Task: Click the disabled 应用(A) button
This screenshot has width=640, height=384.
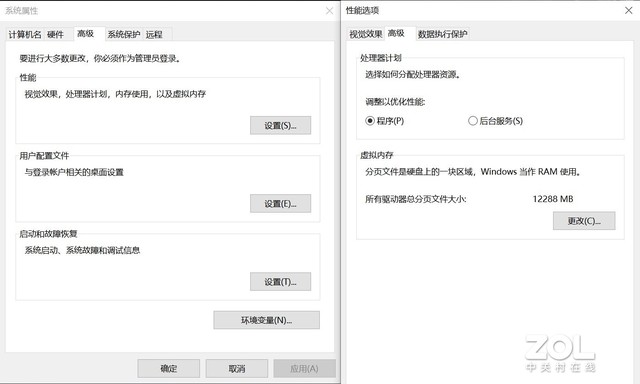Action: 304,368
